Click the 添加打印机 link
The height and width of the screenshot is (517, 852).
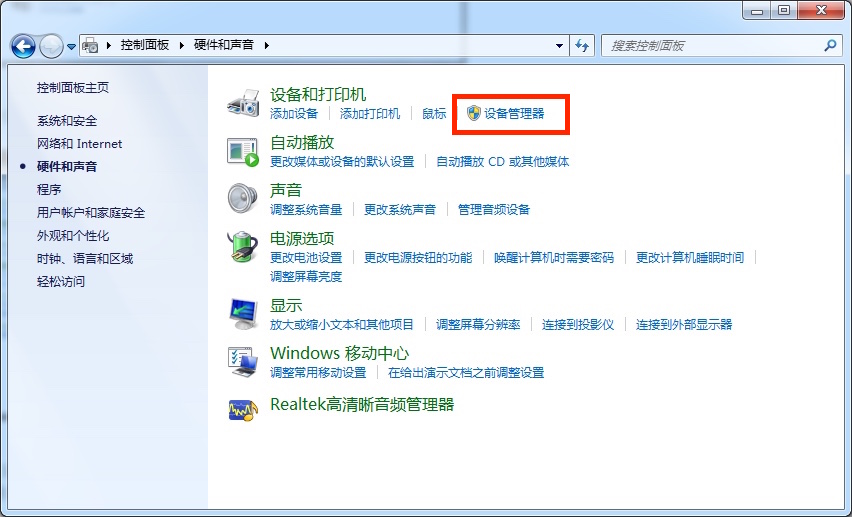click(370, 114)
